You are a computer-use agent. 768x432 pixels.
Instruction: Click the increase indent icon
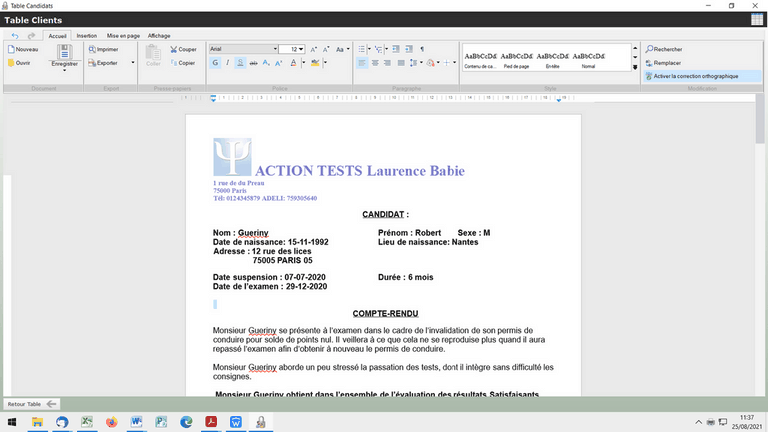pos(409,49)
